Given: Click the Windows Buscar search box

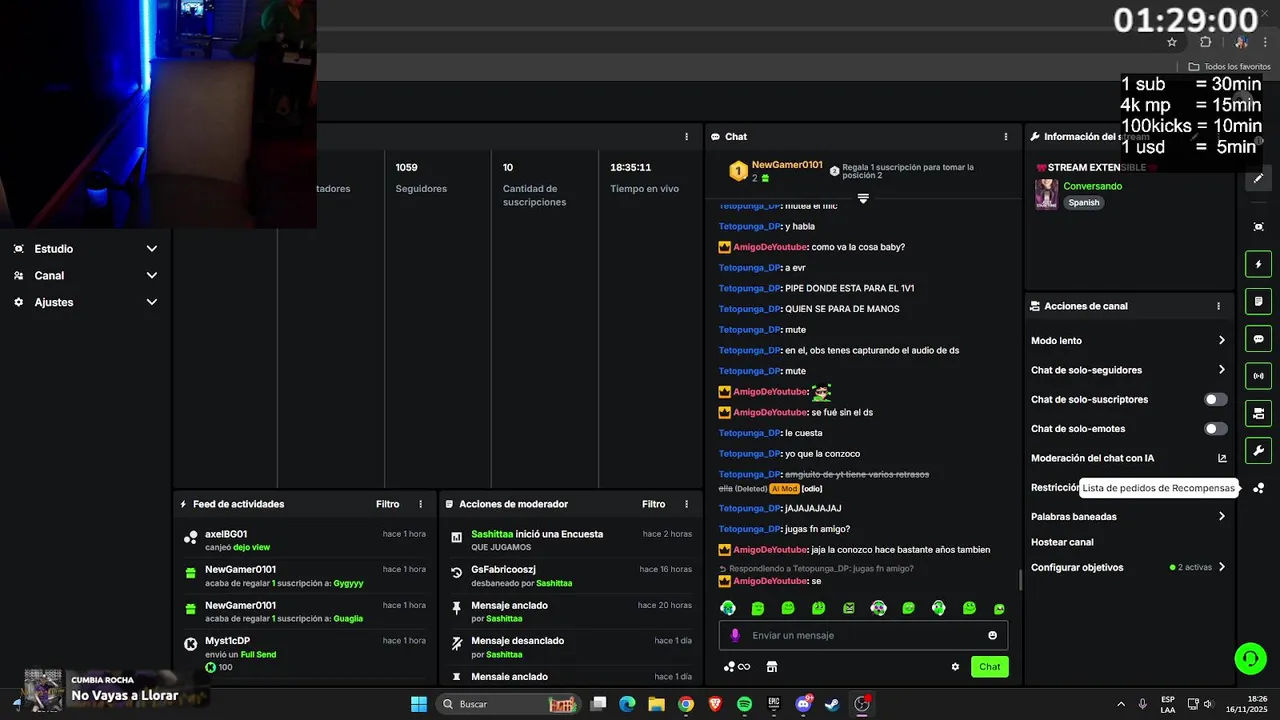Looking at the screenshot, I should click(x=510, y=704).
